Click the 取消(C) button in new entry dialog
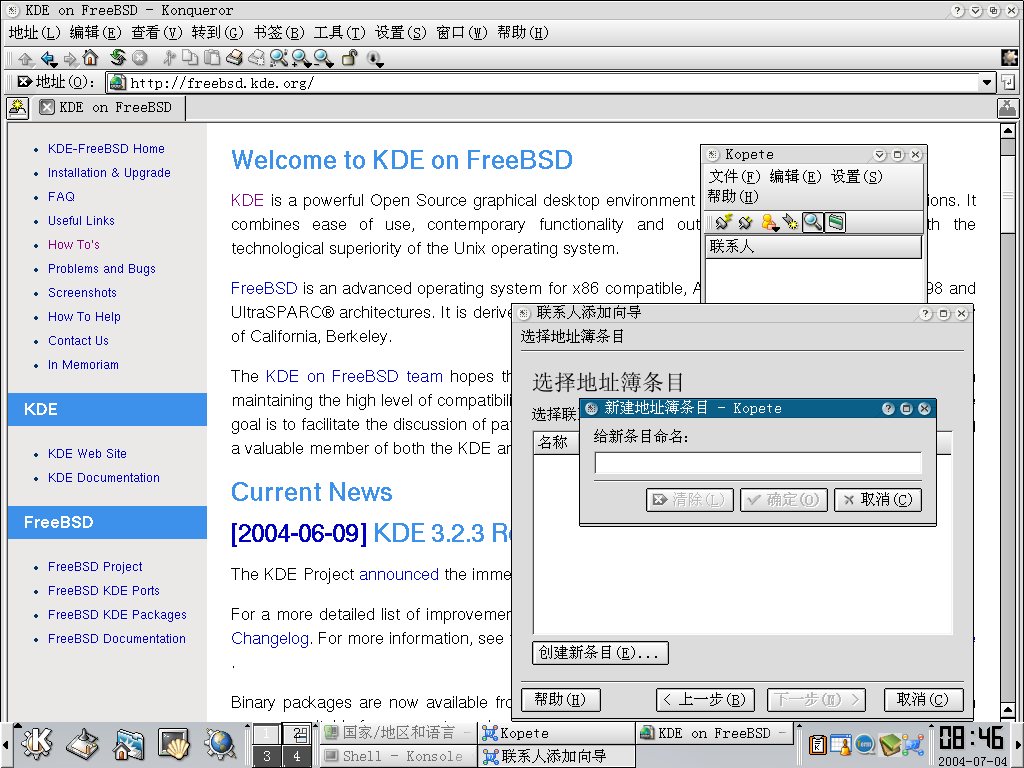The image size is (1024, 768). tap(878, 500)
